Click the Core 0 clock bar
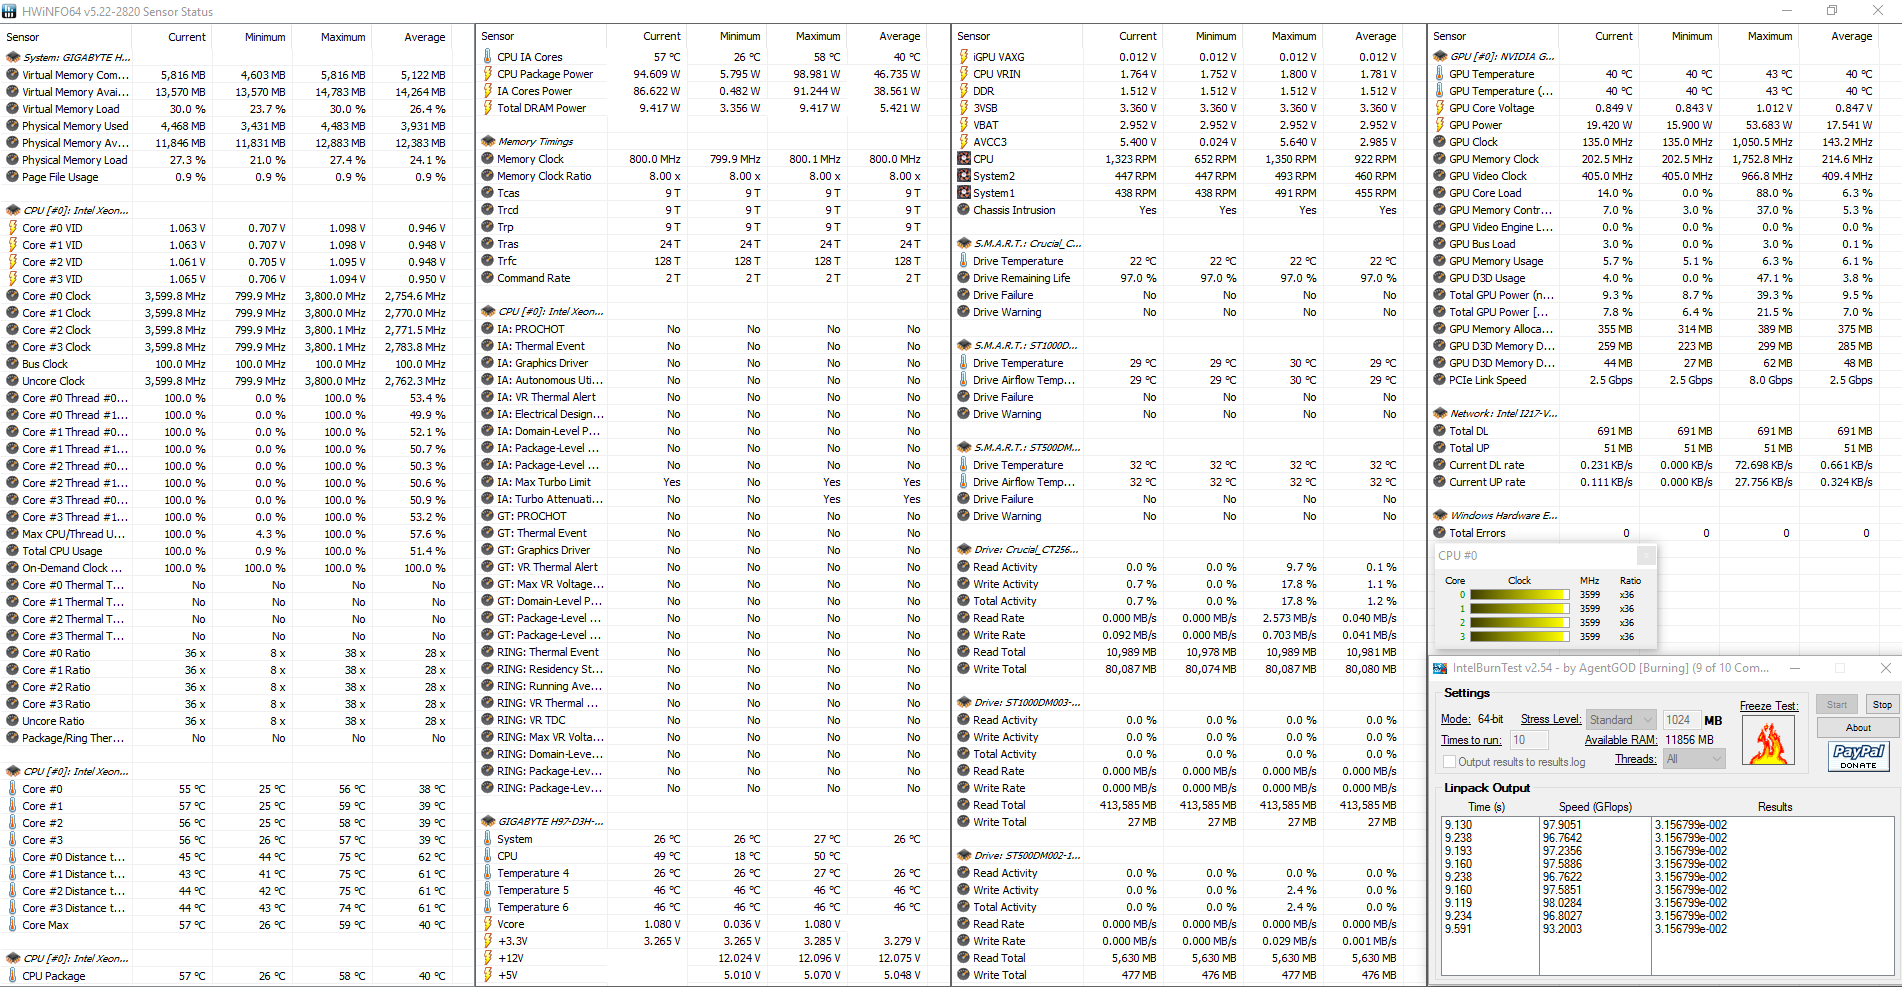This screenshot has width=1902, height=987. click(x=1519, y=595)
